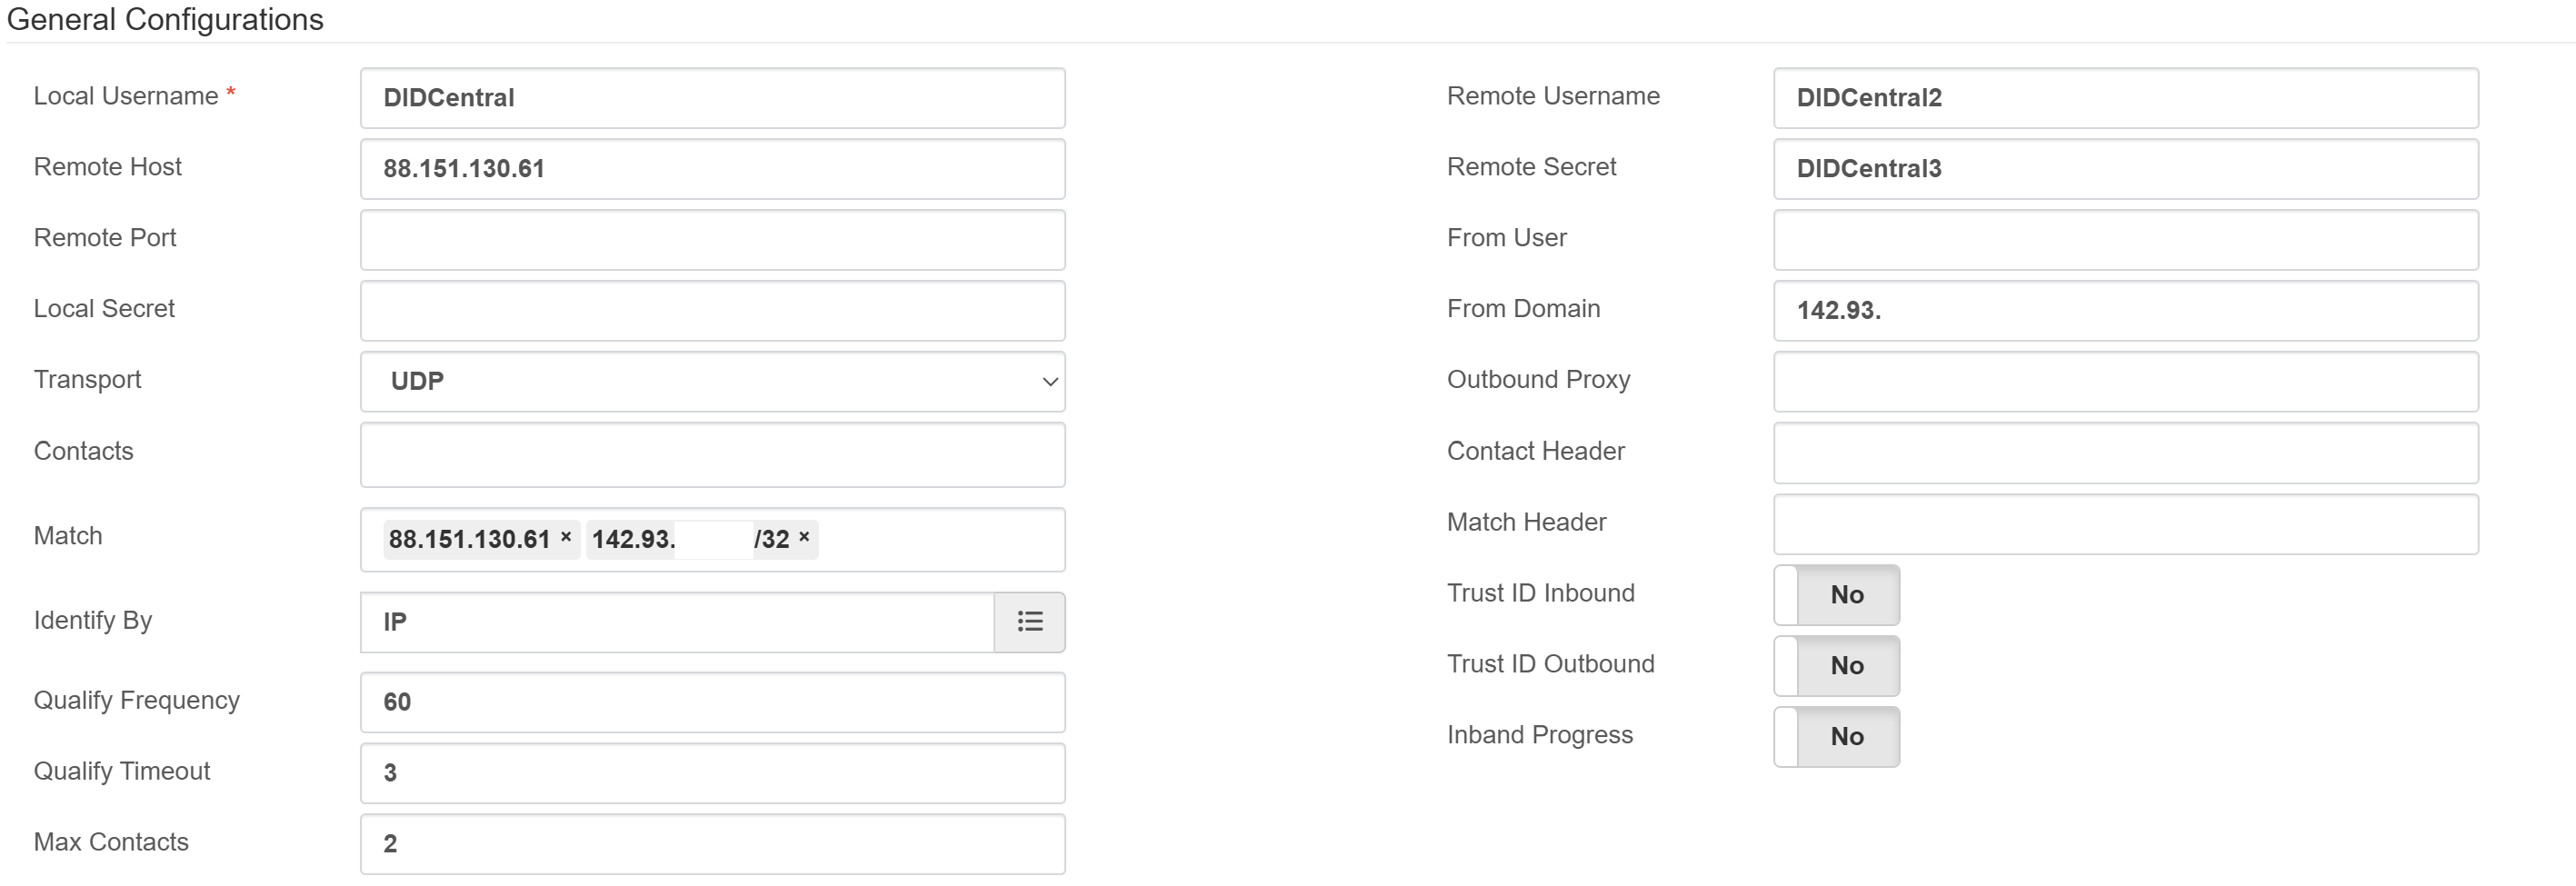
Task: Click the Transport label
Action: tap(88, 380)
